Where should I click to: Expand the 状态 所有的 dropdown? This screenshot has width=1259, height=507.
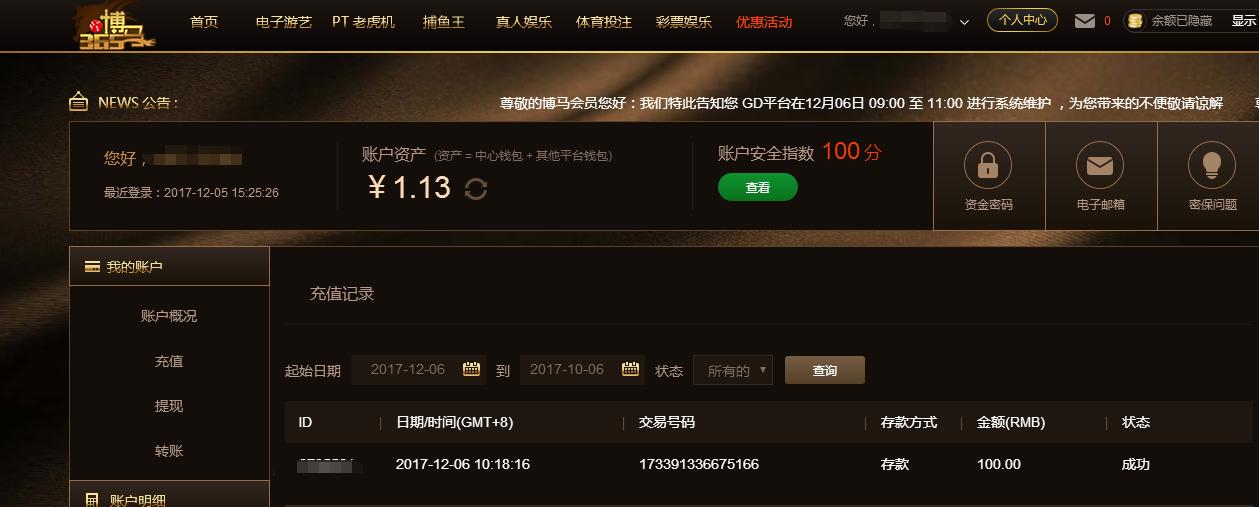pyautogui.click(x=733, y=370)
